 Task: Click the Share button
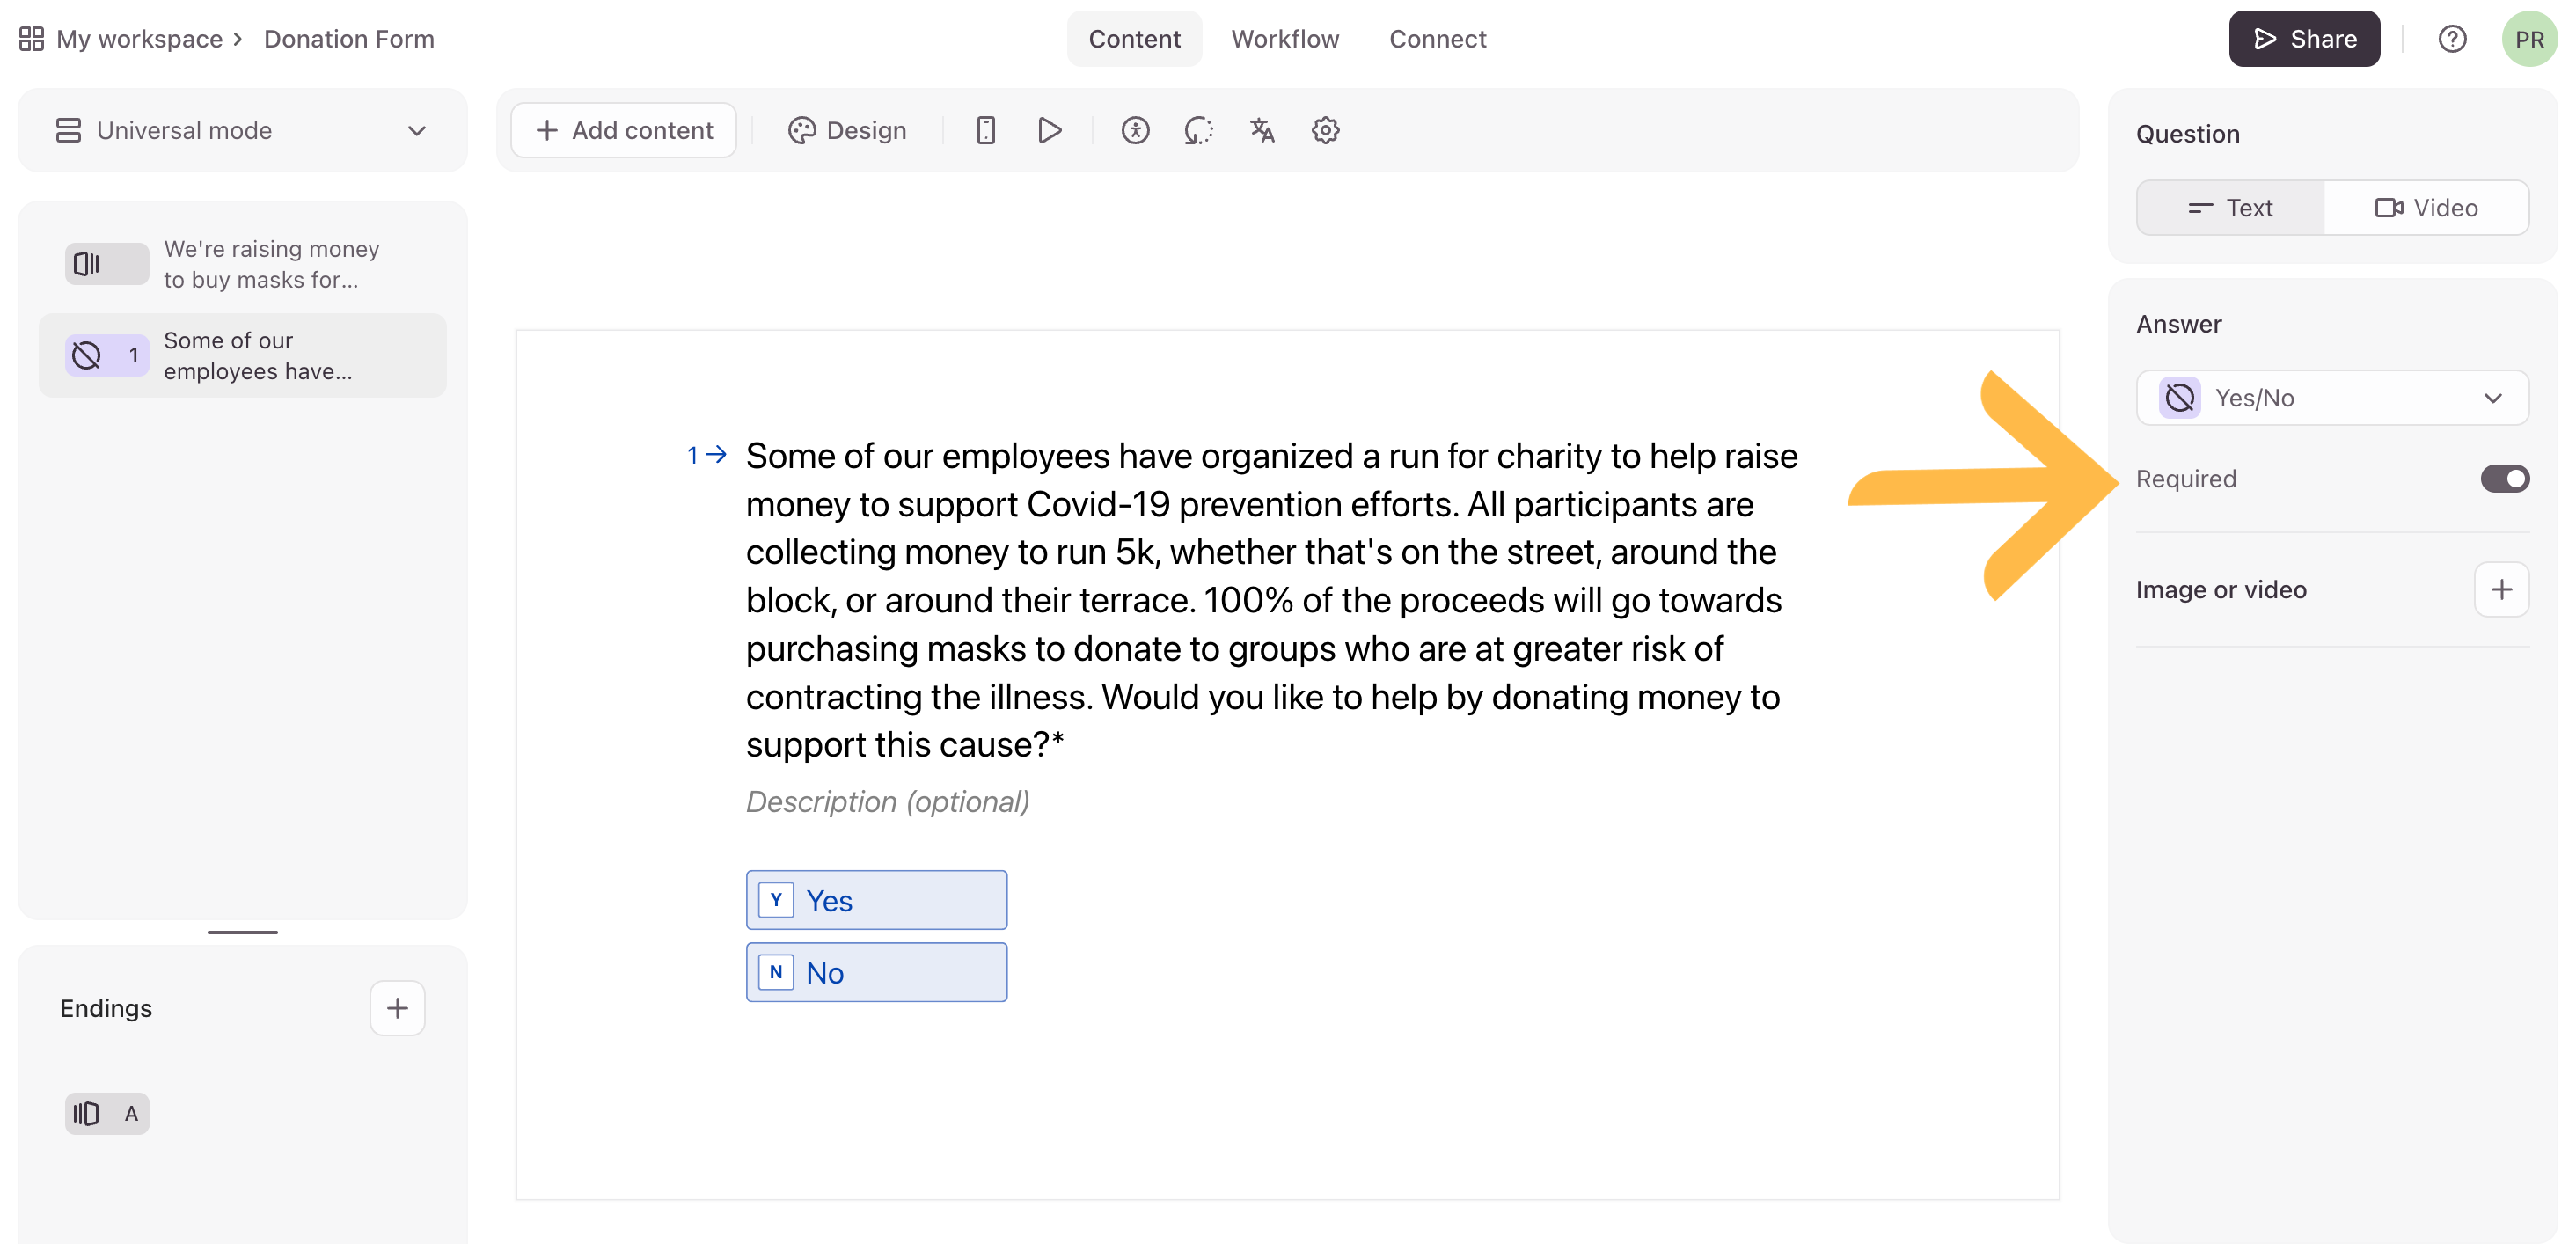[x=2304, y=39]
